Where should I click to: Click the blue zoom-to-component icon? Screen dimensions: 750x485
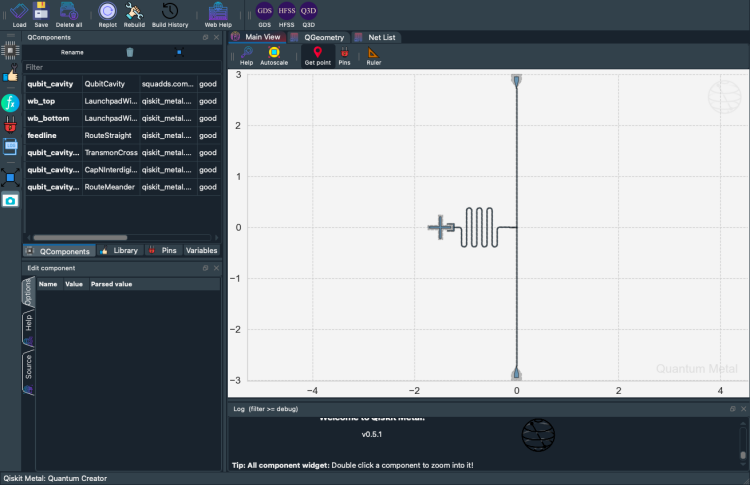pyautogui.click(x=179, y=52)
